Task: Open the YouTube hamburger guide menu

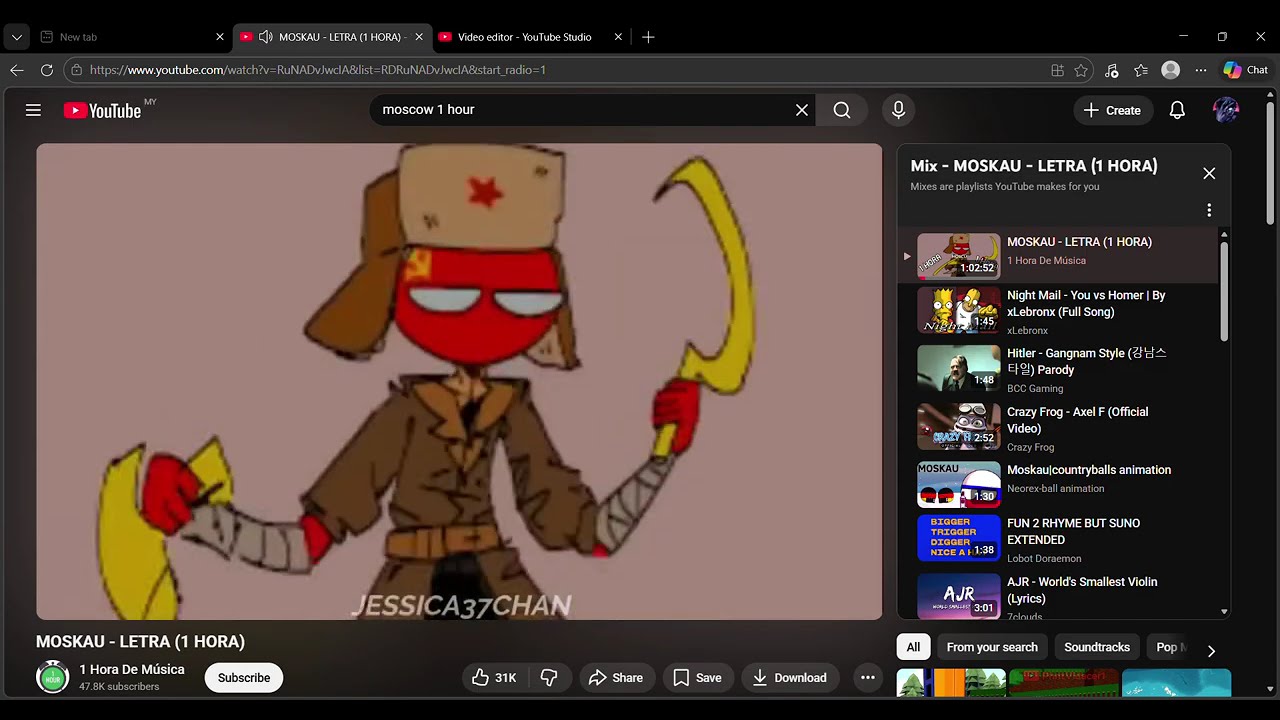Action: pos(33,110)
